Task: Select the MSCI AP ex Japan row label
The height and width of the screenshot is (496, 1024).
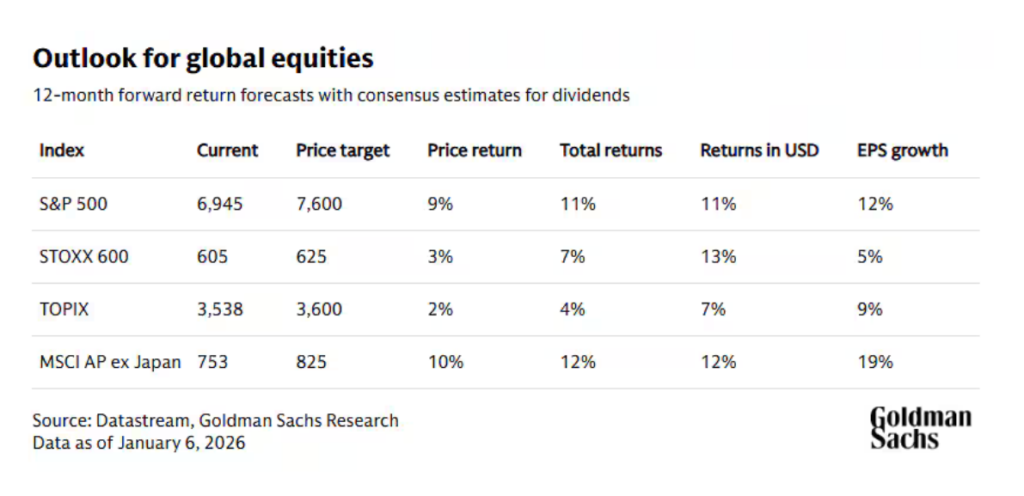Action: [x=110, y=362]
